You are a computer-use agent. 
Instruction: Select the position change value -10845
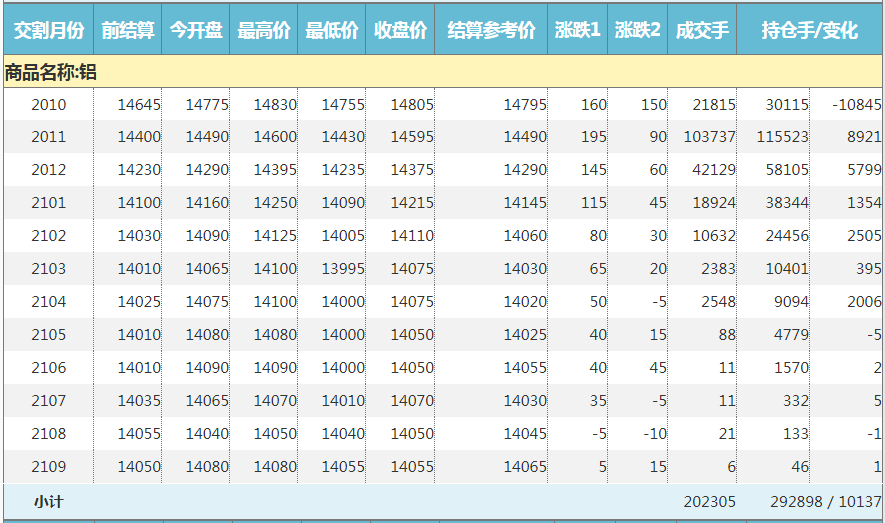[x=856, y=105]
